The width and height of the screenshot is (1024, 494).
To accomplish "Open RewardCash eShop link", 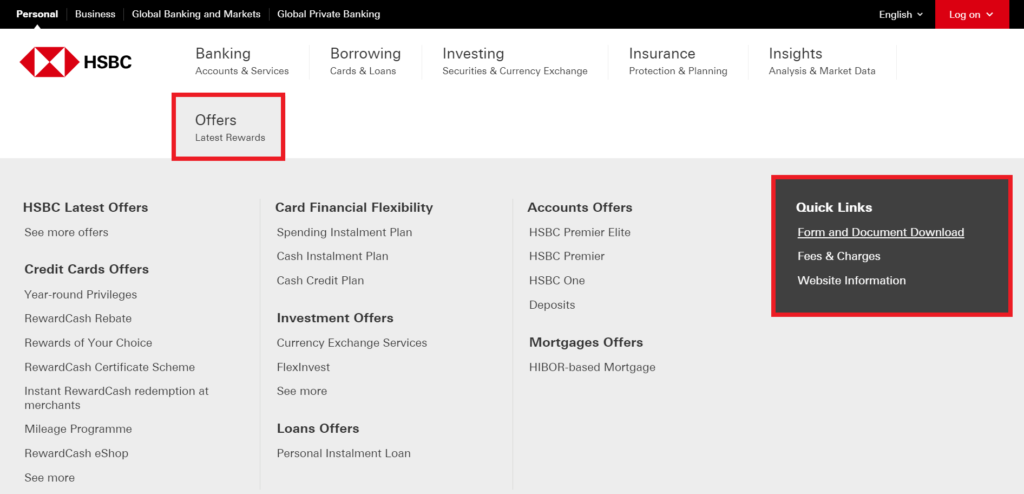I will point(76,453).
